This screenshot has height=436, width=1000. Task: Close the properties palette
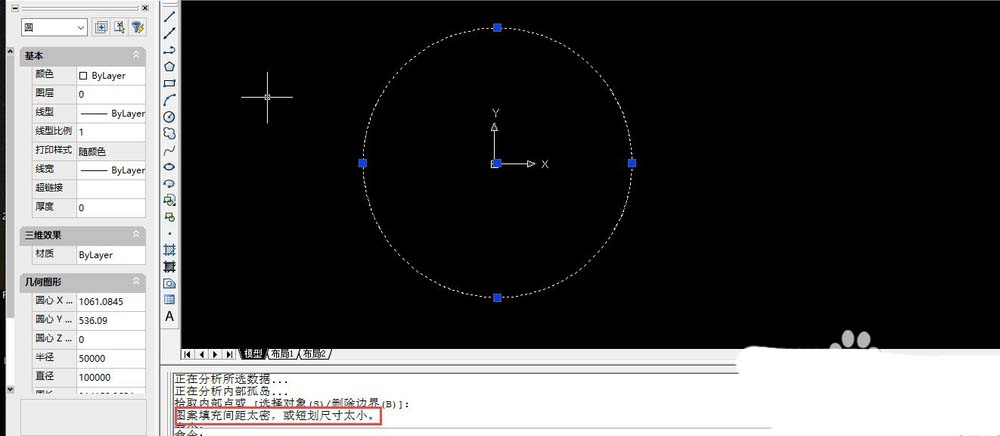click(145, 8)
